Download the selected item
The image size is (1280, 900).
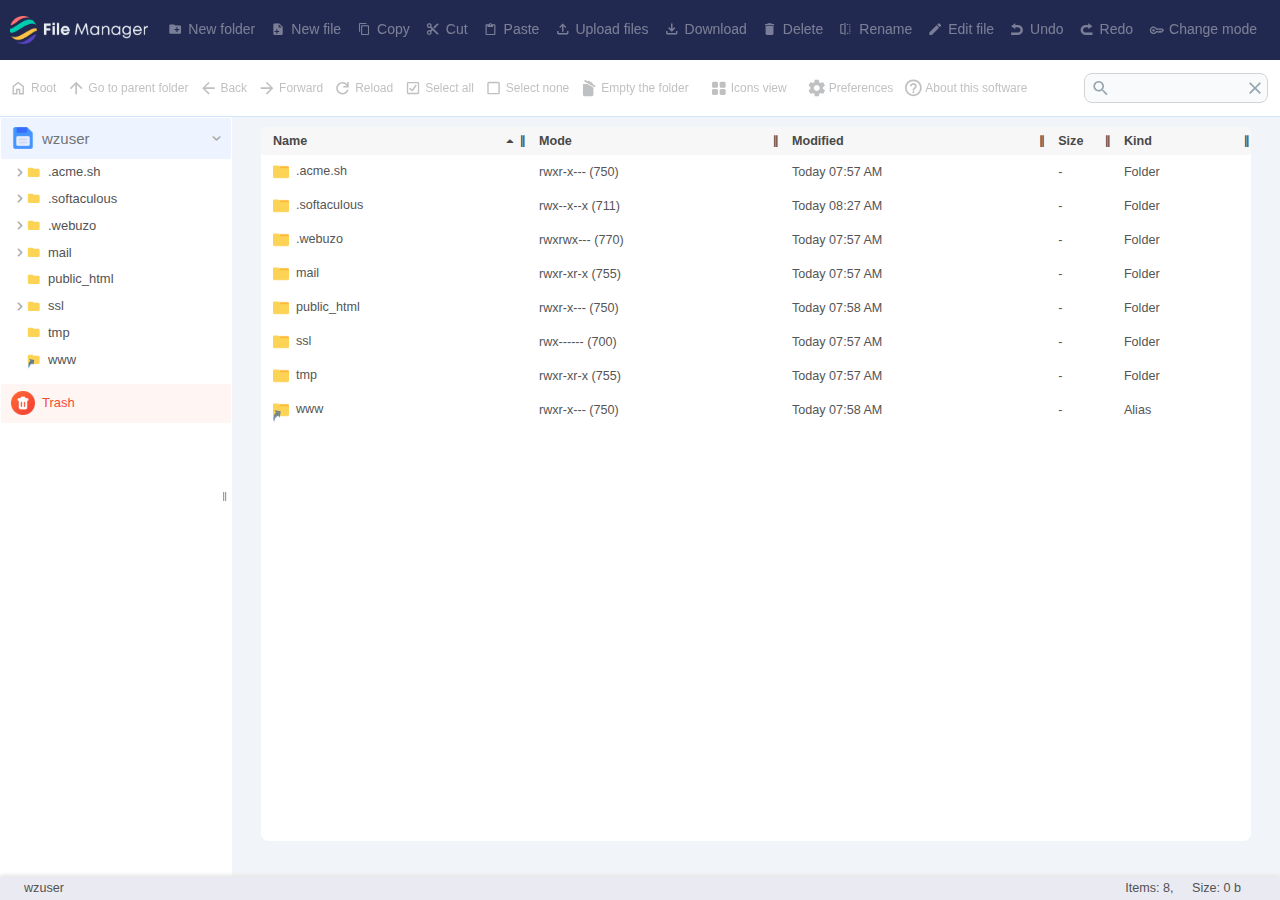pyautogui.click(x=706, y=29)
